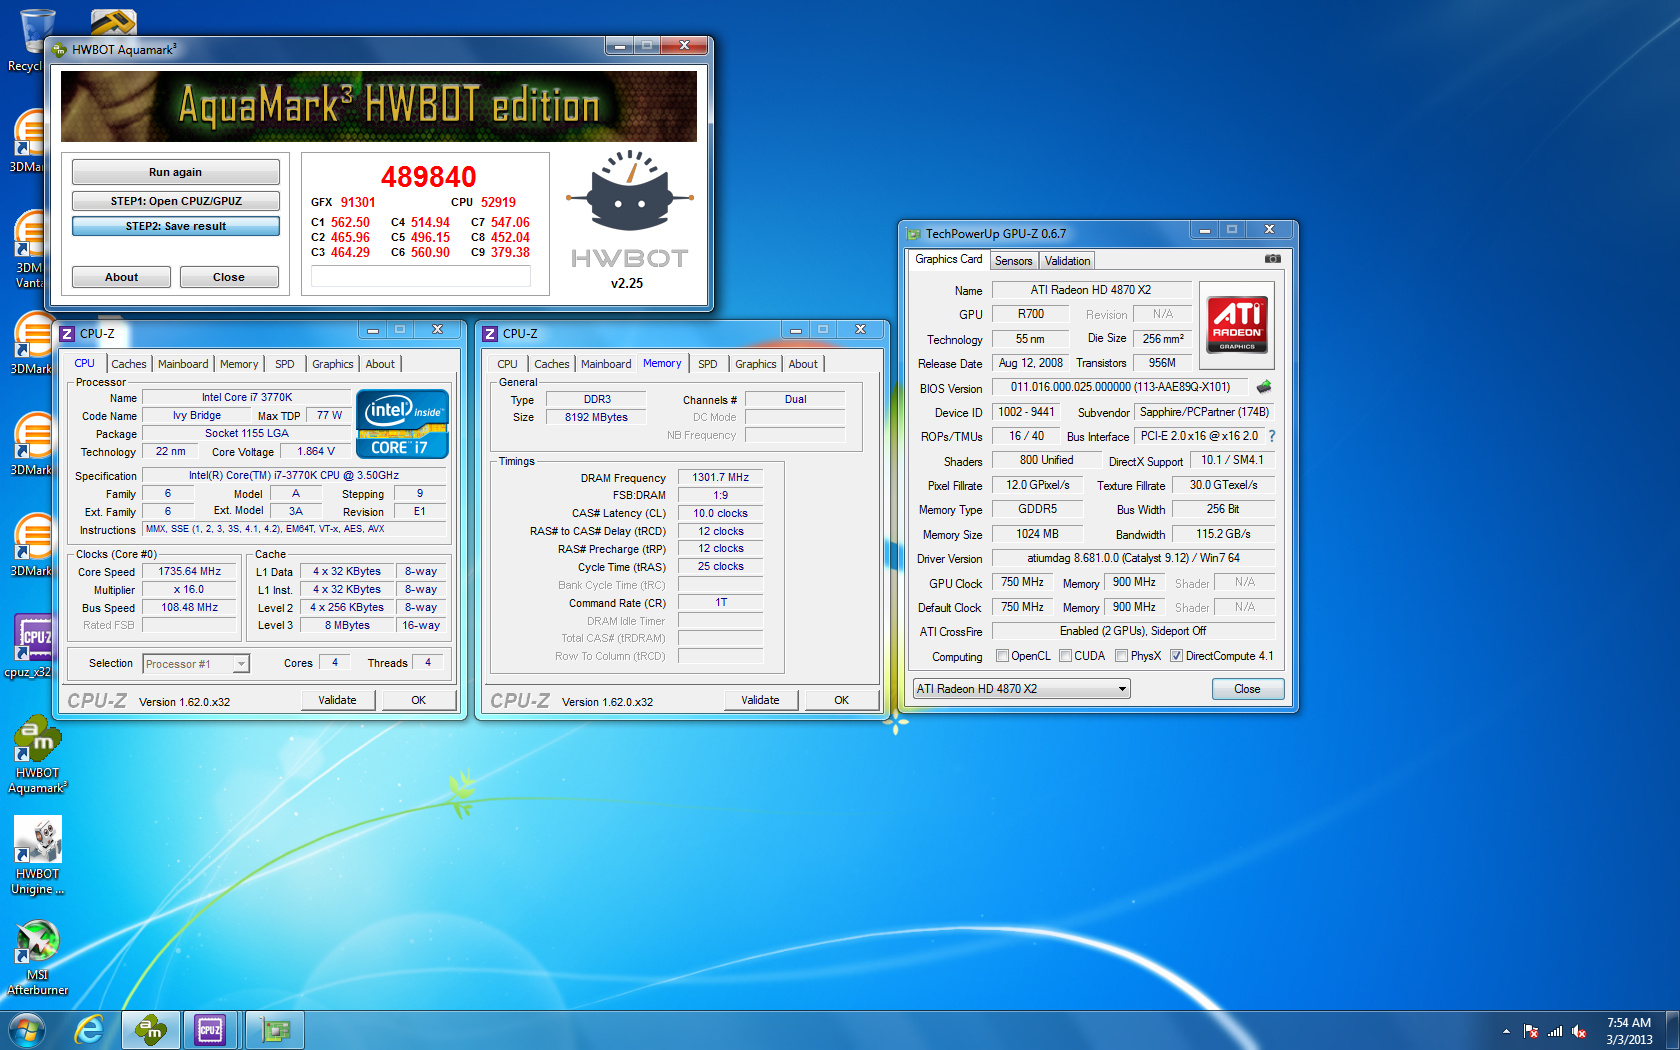Image resolution: width=1680 pixels, height=1050 pixels.
Task: Click the Name field Intel Core i7 3770K
Action: point(246,398)
